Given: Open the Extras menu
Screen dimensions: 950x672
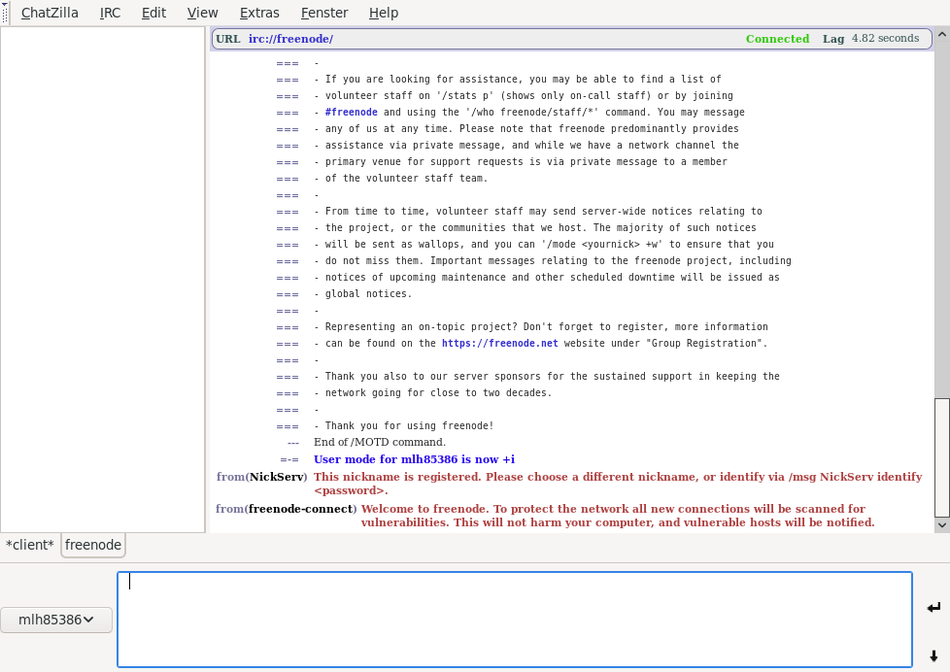Looking at the screenshot, I should [x=259, y=13].
